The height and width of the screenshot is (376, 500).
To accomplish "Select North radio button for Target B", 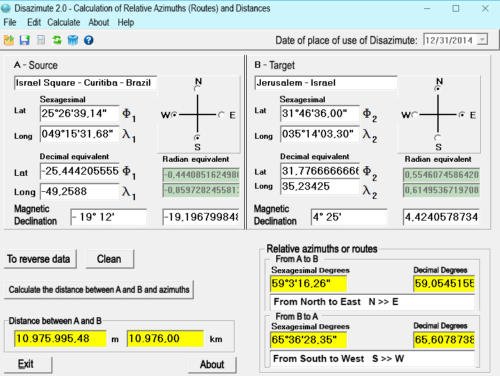I will pyautogui.click(x=437, y=89).
